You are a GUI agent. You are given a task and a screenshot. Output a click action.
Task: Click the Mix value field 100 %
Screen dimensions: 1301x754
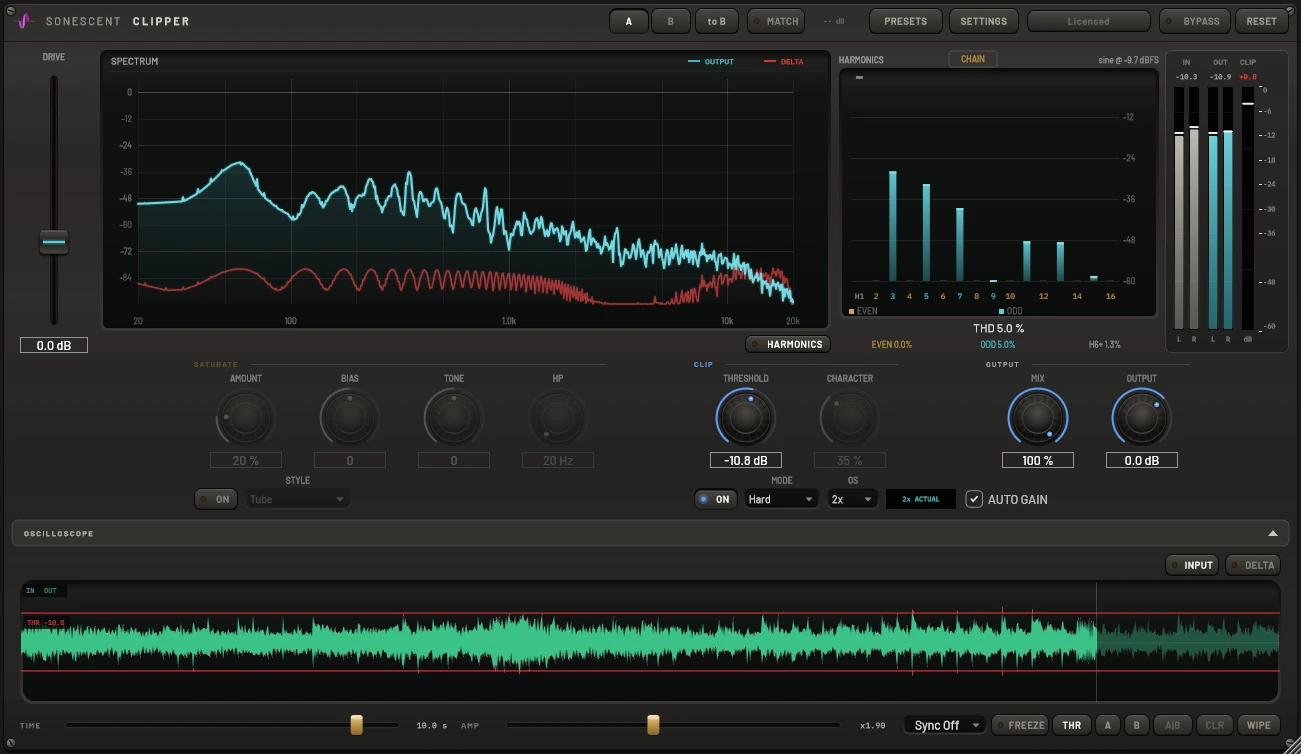click(x=1038, y=461)
